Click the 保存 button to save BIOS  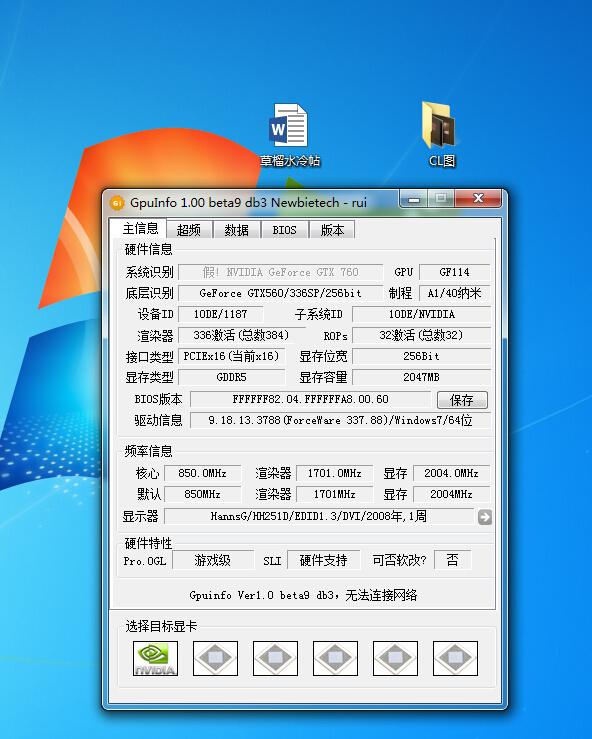[462, 400]
